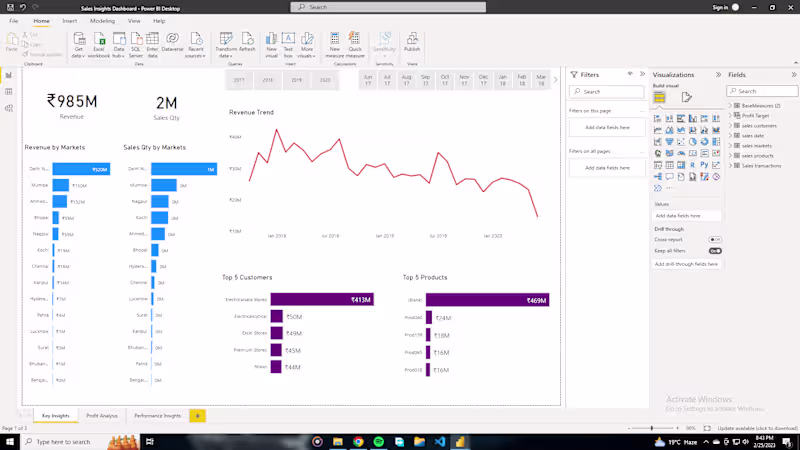Switch to Model view in left sidebar
The image size is (800, 450).
(x=9, y=108)
